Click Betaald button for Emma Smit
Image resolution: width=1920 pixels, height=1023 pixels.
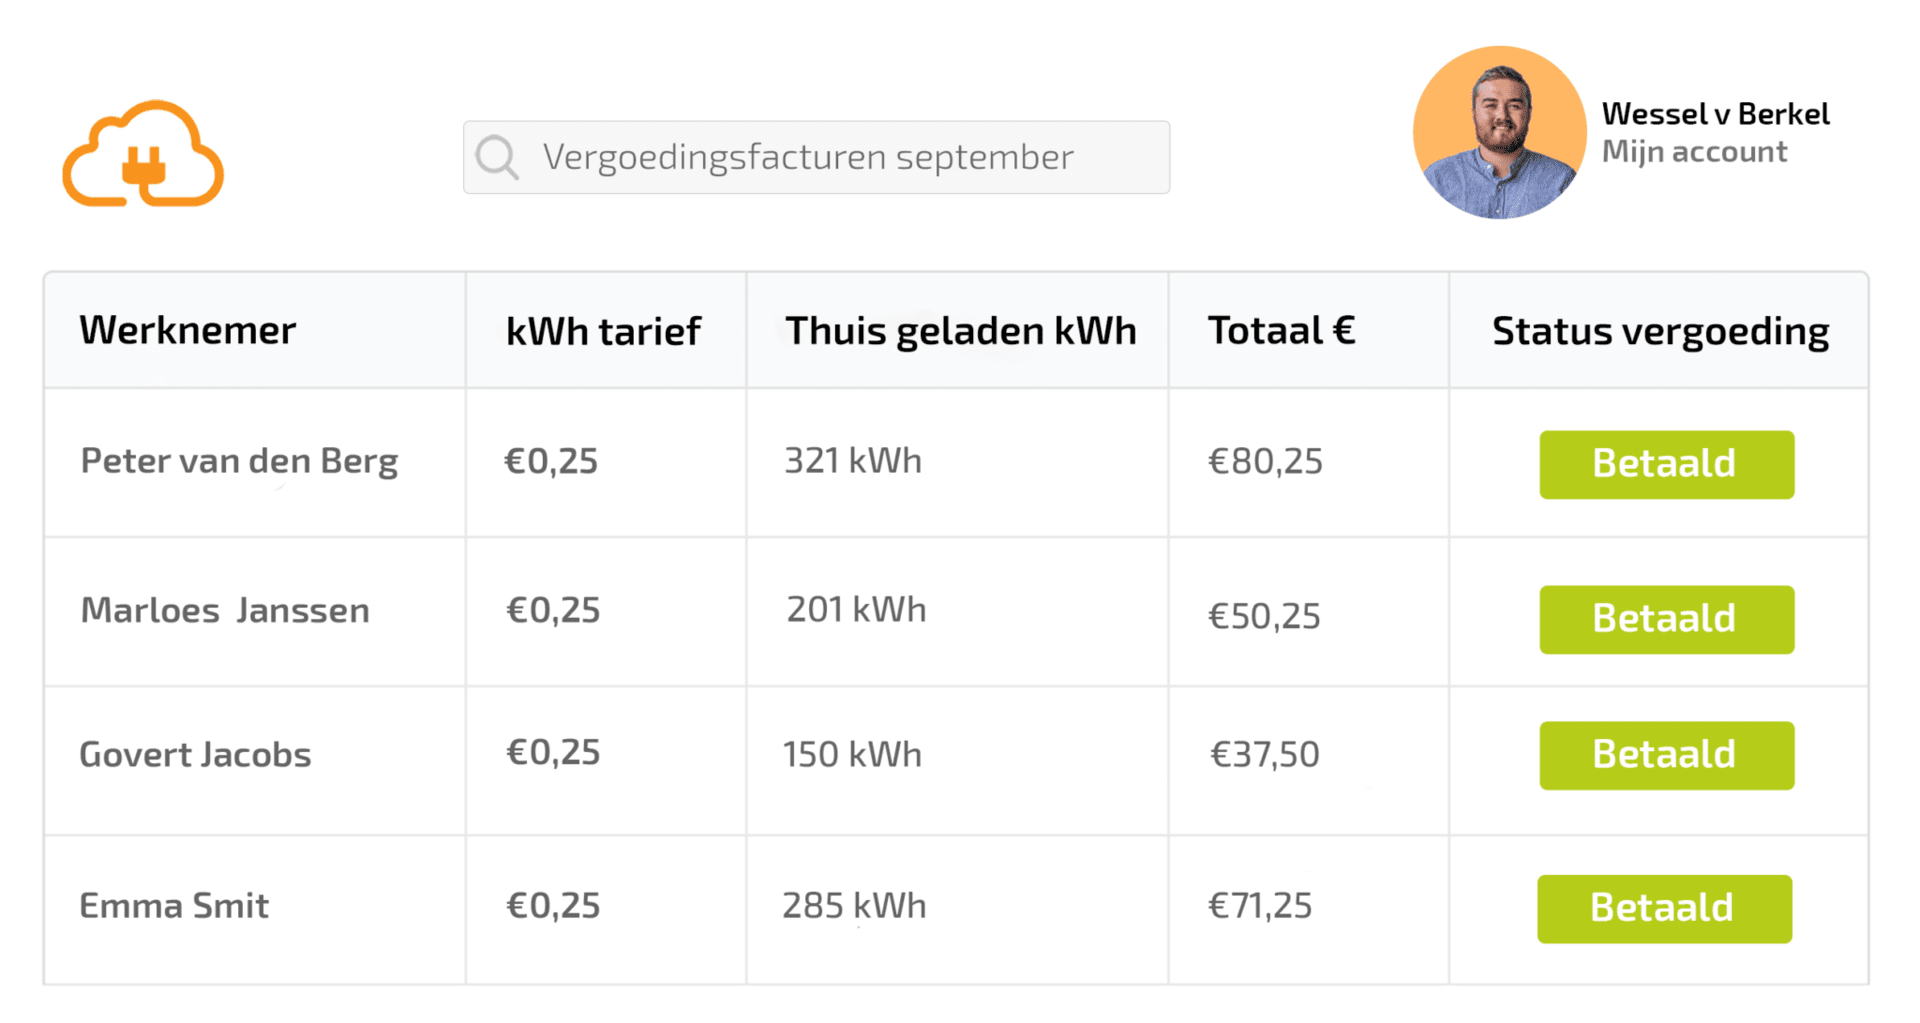pyautogui.click(x=1664, y=908)
